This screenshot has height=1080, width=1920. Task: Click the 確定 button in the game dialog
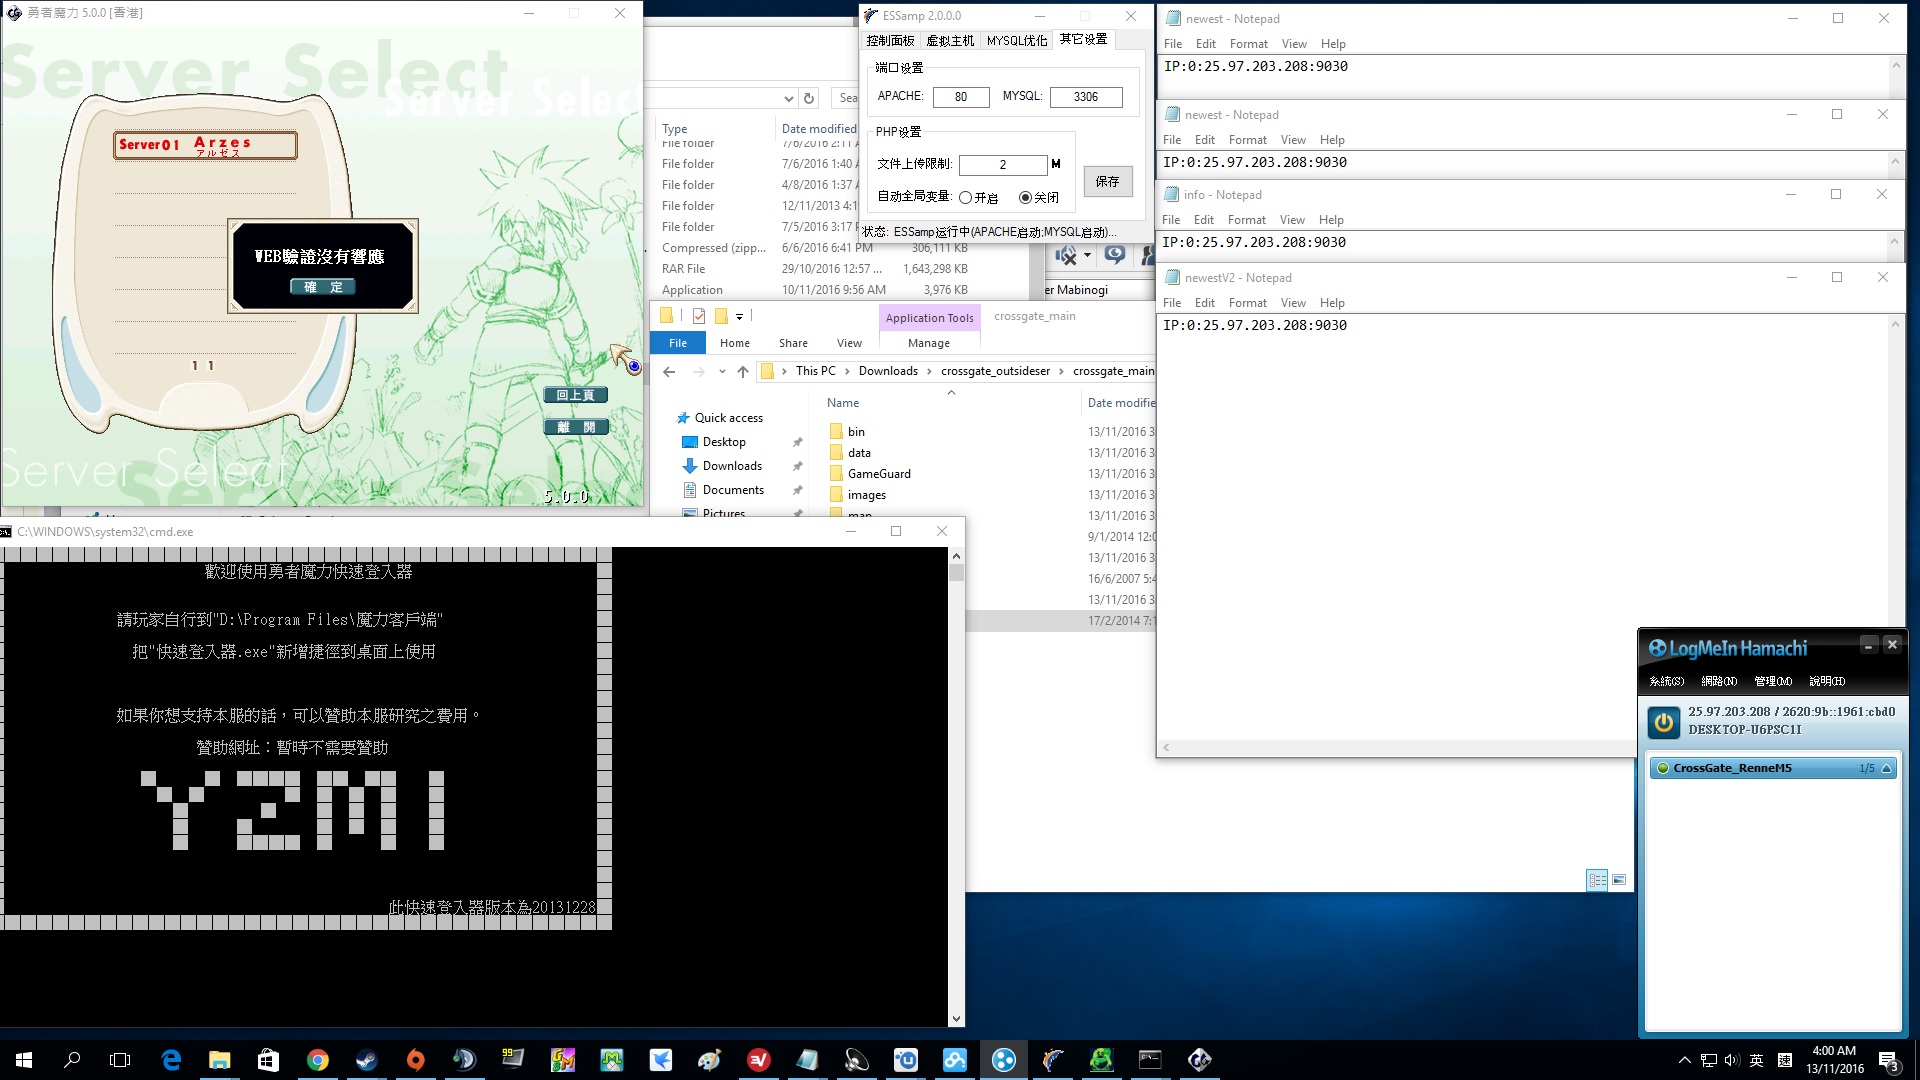pos(323,287)
